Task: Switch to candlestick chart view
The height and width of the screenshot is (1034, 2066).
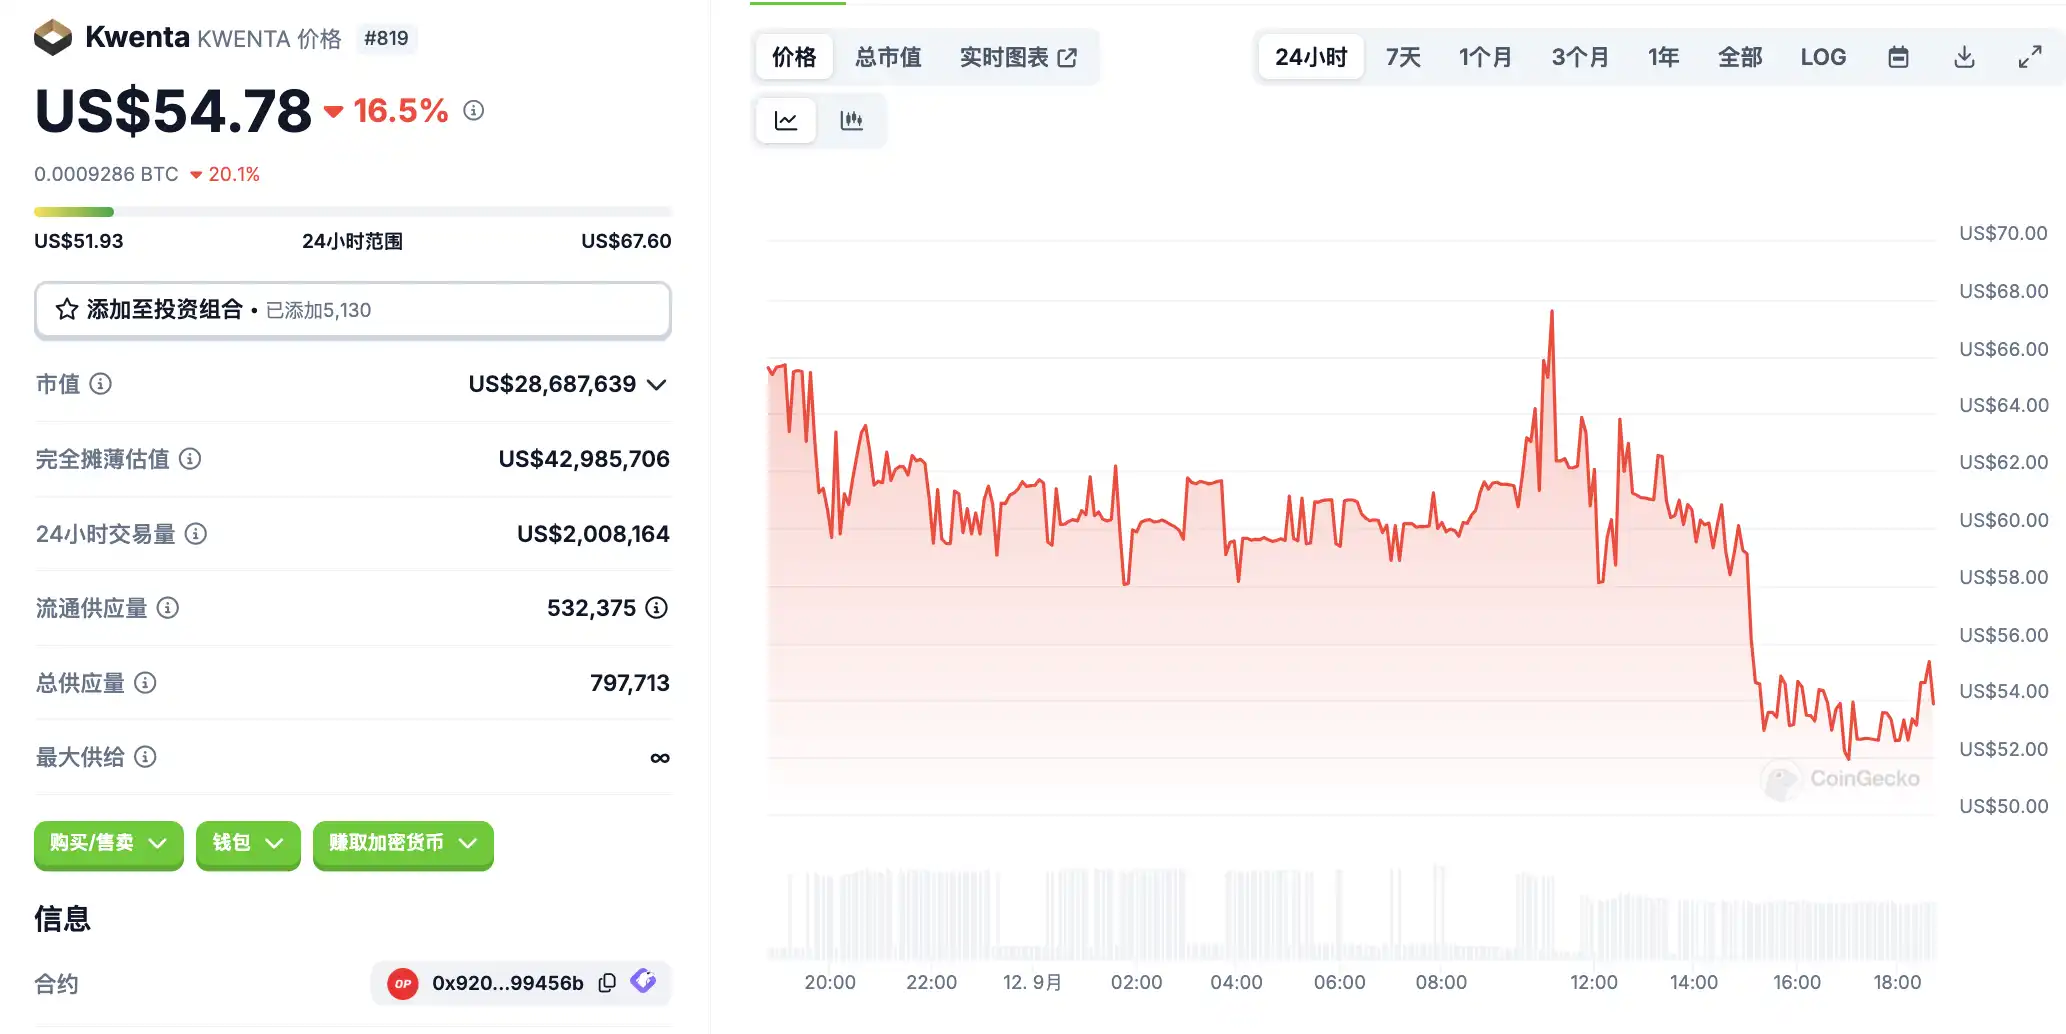Action: 851,121
